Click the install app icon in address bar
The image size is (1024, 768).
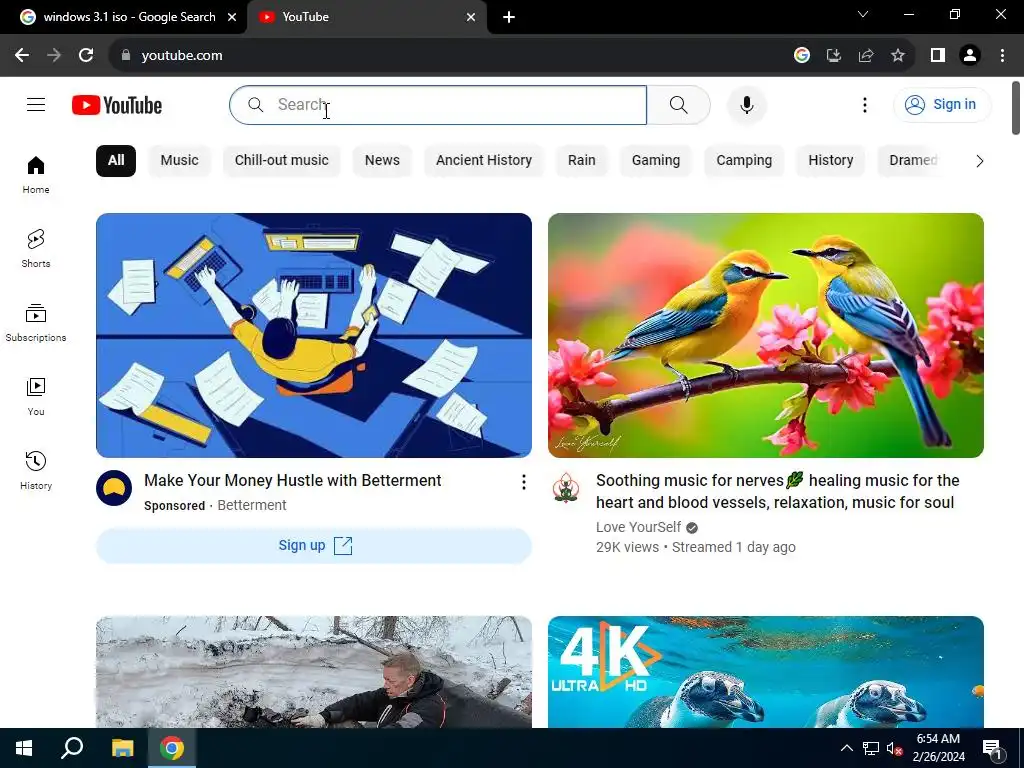(833, 56)
